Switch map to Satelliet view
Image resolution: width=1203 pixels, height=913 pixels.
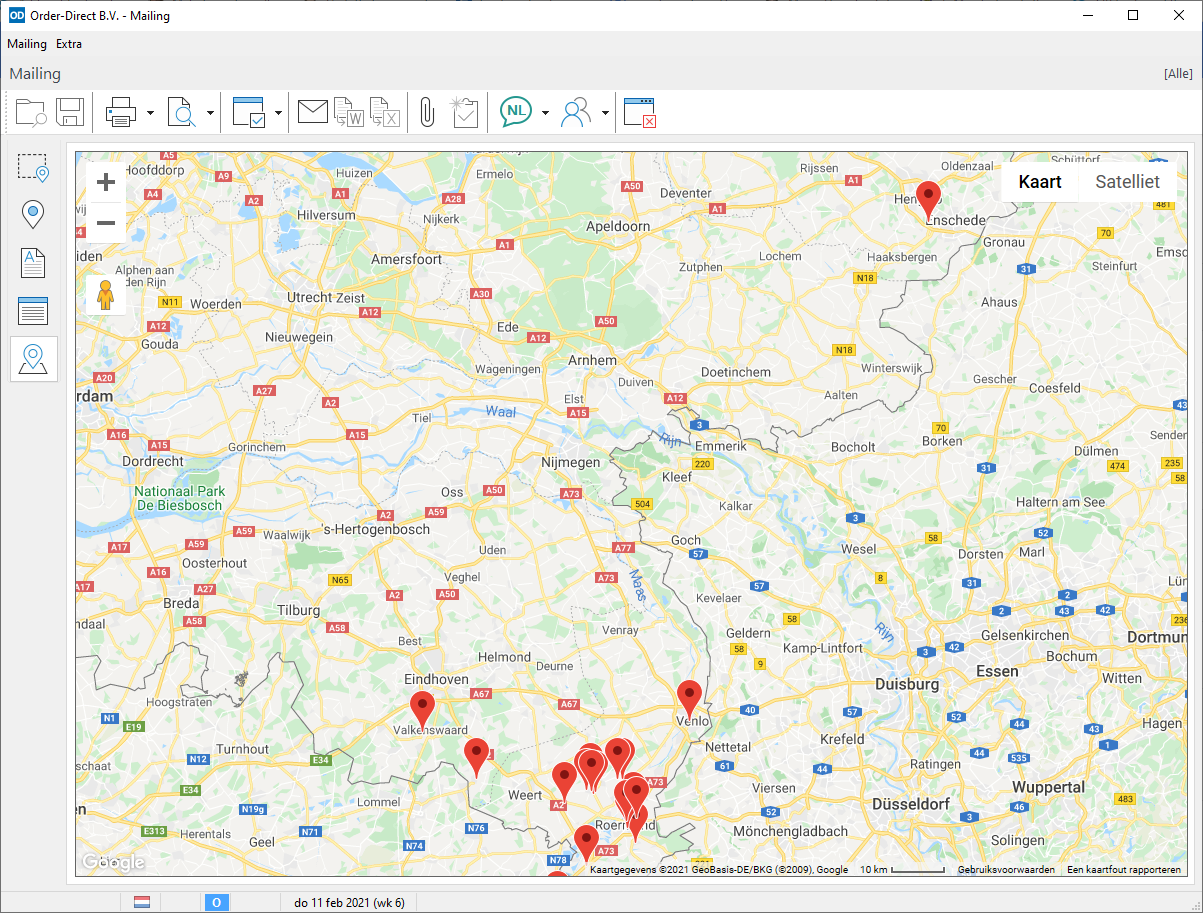point(1127,182)
